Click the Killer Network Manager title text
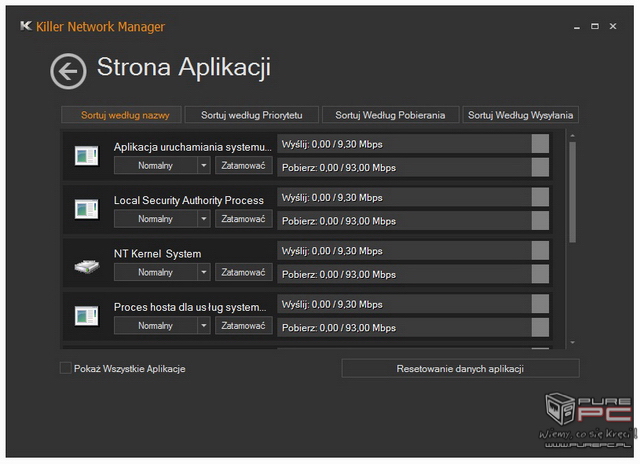Viewport: 640px width, 464px height. [100, 27]
